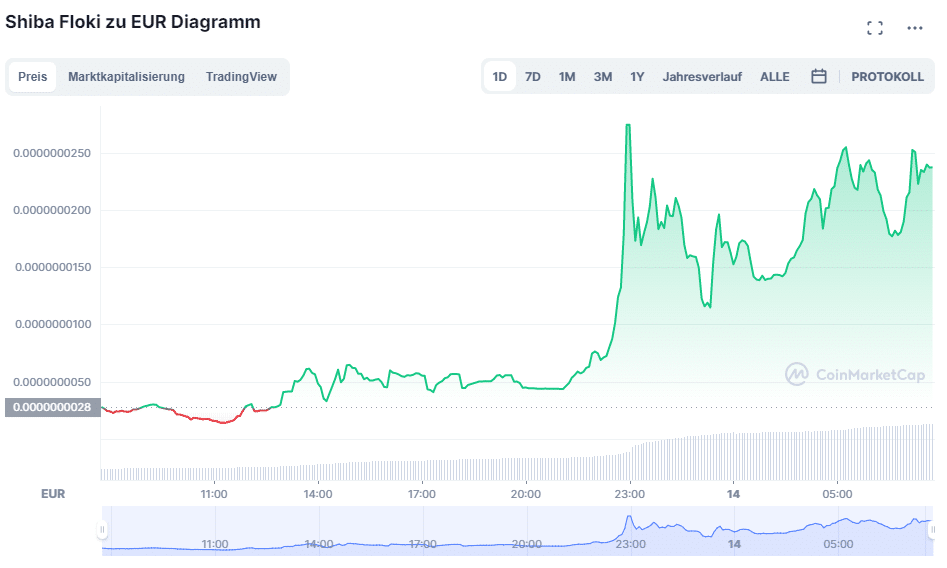947x568 pixels.
Task: Click the 0.0000000200 y-axis label
Action: (x=52, y=210)
